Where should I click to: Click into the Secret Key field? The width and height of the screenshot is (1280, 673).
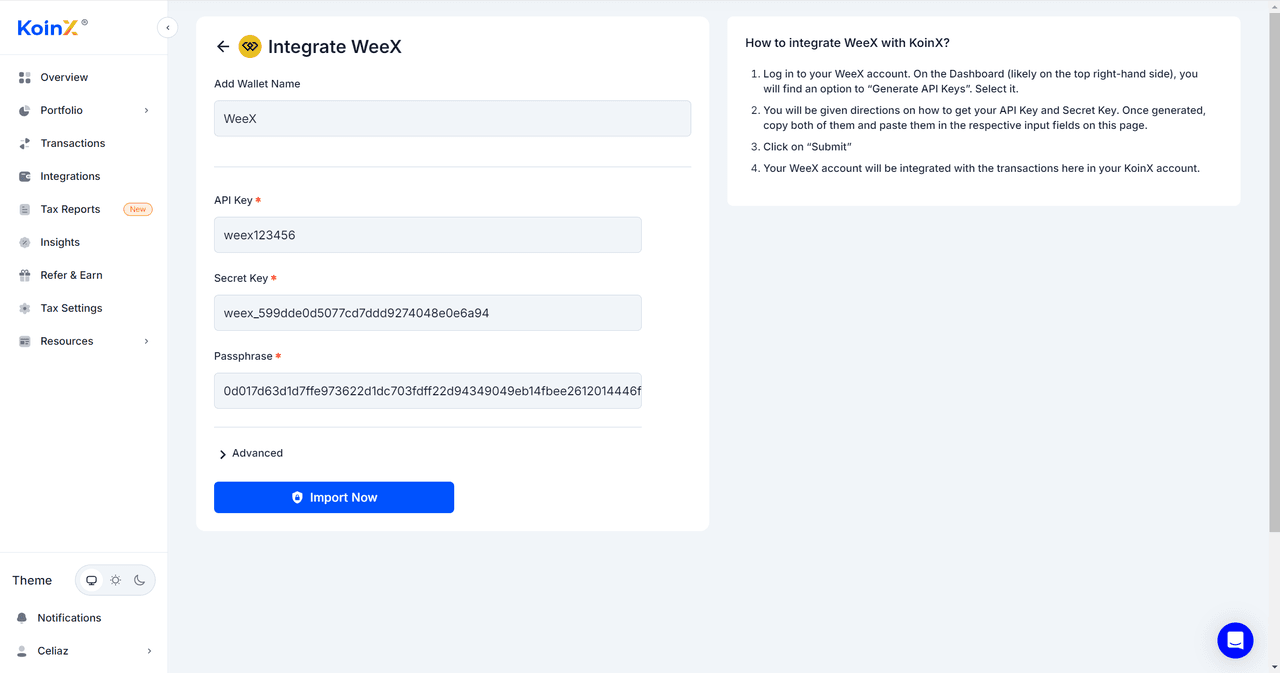[x=427, y=313]
